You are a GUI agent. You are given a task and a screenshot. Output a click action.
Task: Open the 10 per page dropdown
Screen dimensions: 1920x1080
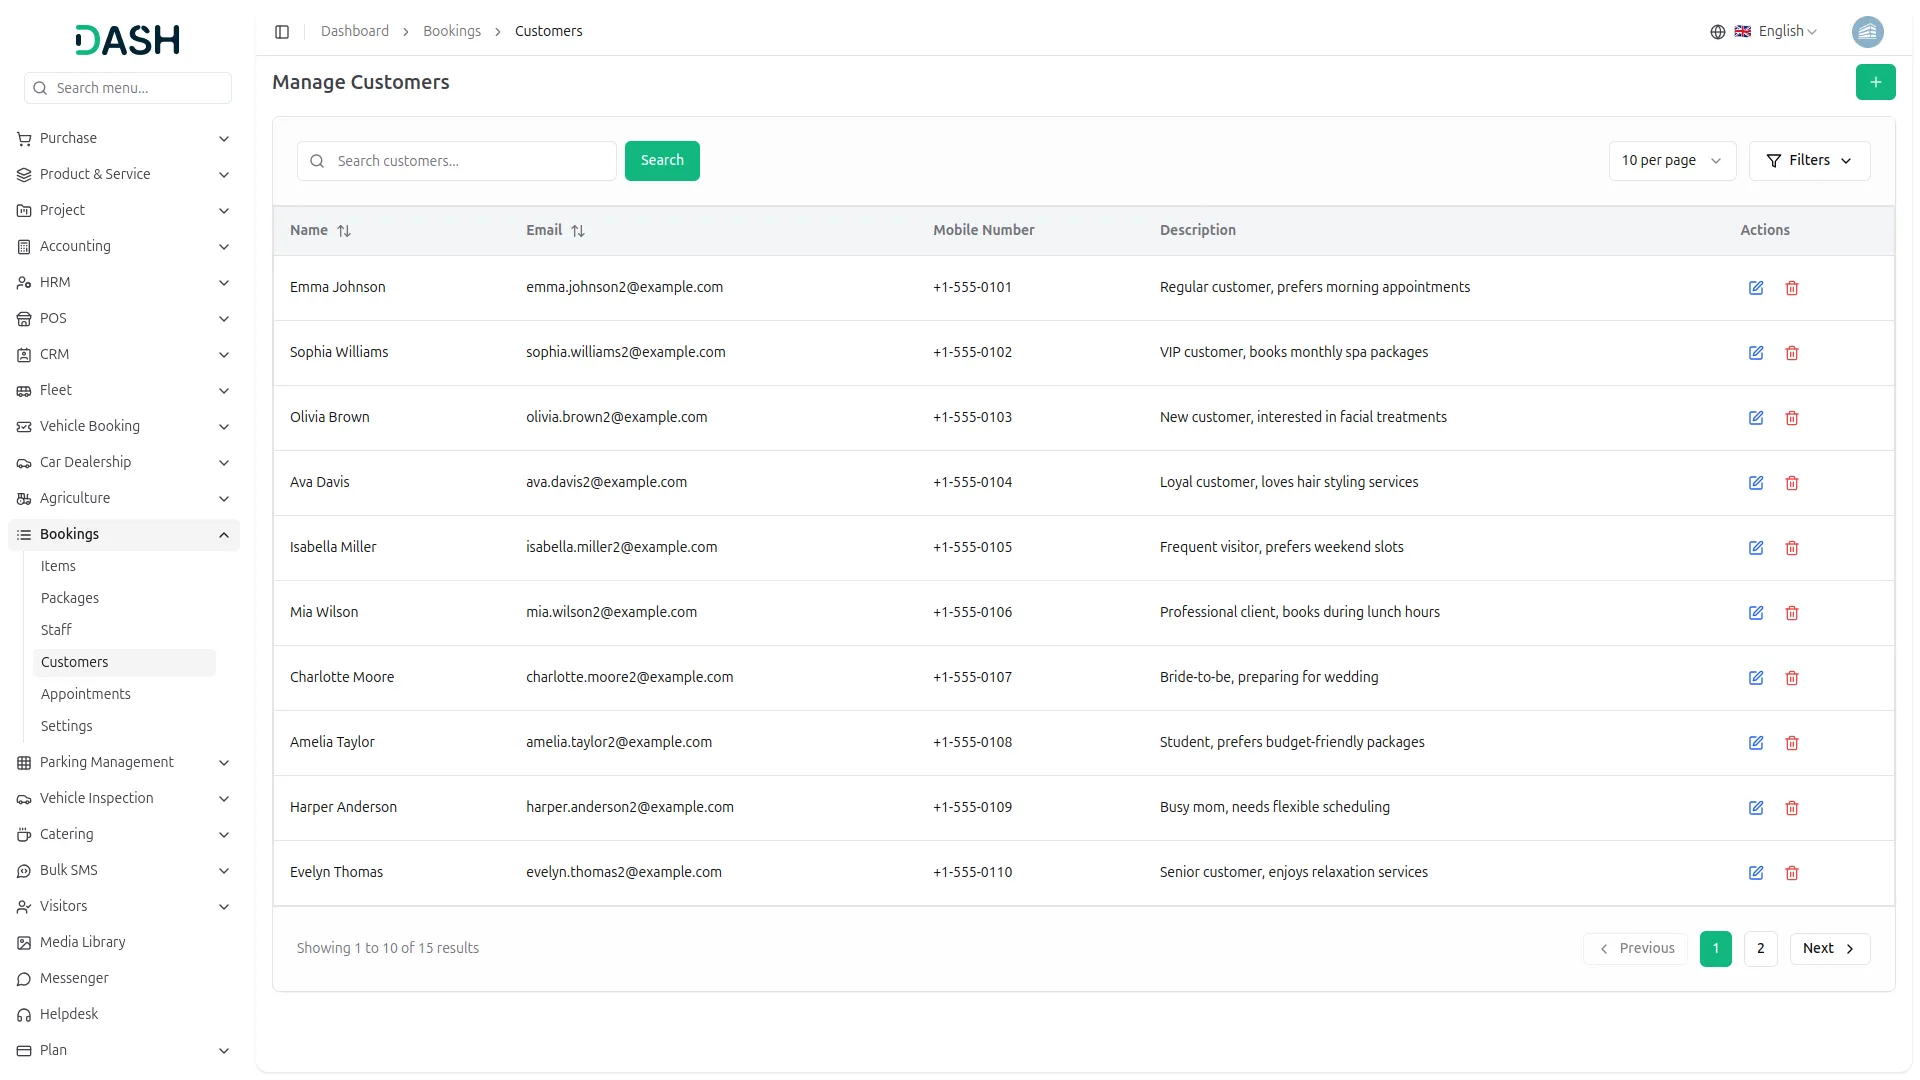pos(1671,161)
